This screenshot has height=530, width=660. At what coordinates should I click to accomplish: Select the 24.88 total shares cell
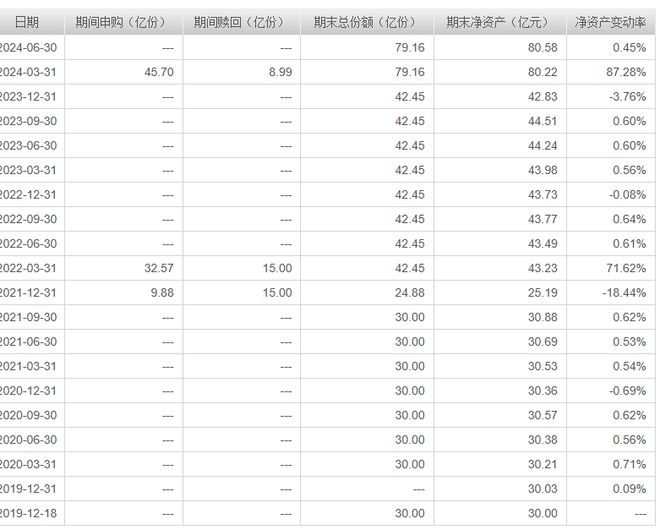click(x=410, y=293)
